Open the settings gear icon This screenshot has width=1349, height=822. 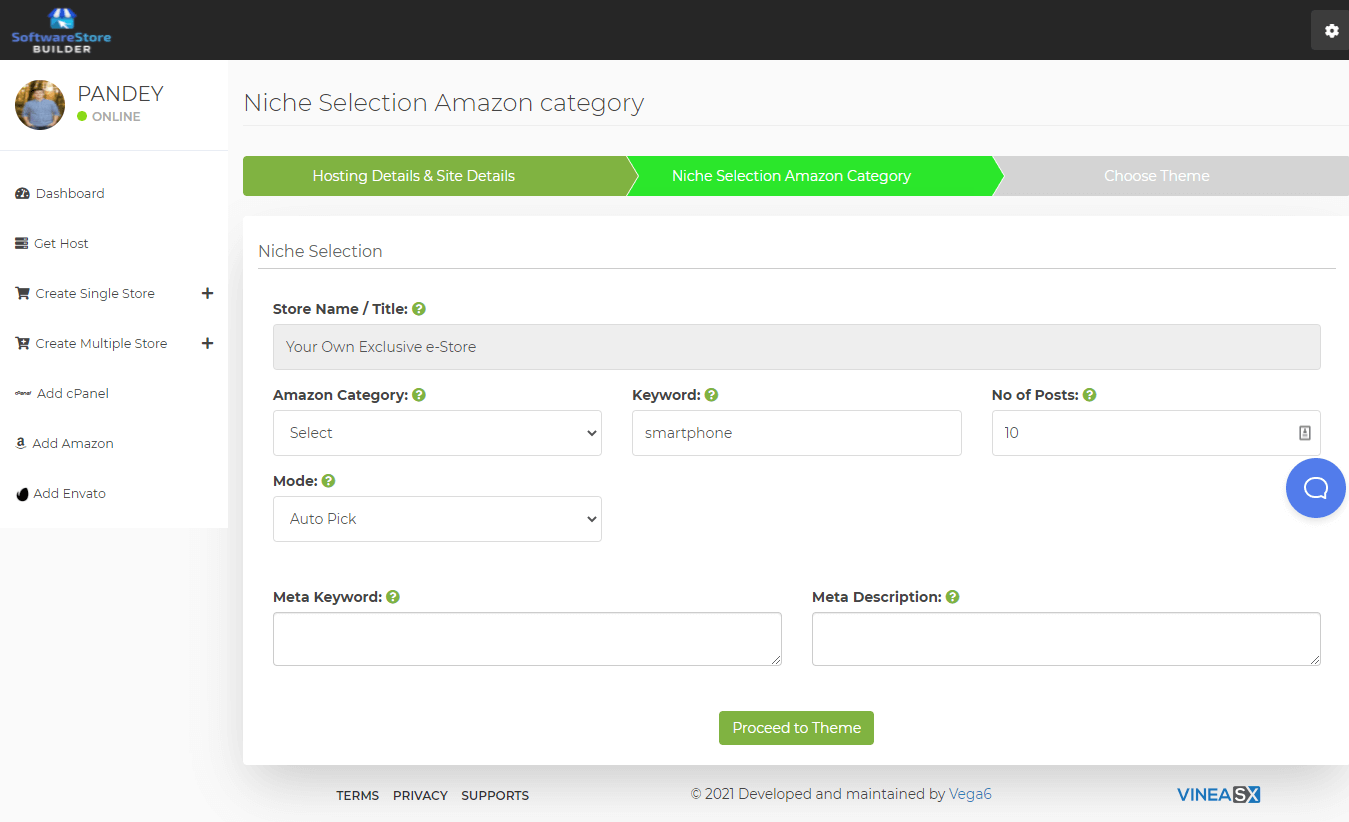[x=1331, y=31]
